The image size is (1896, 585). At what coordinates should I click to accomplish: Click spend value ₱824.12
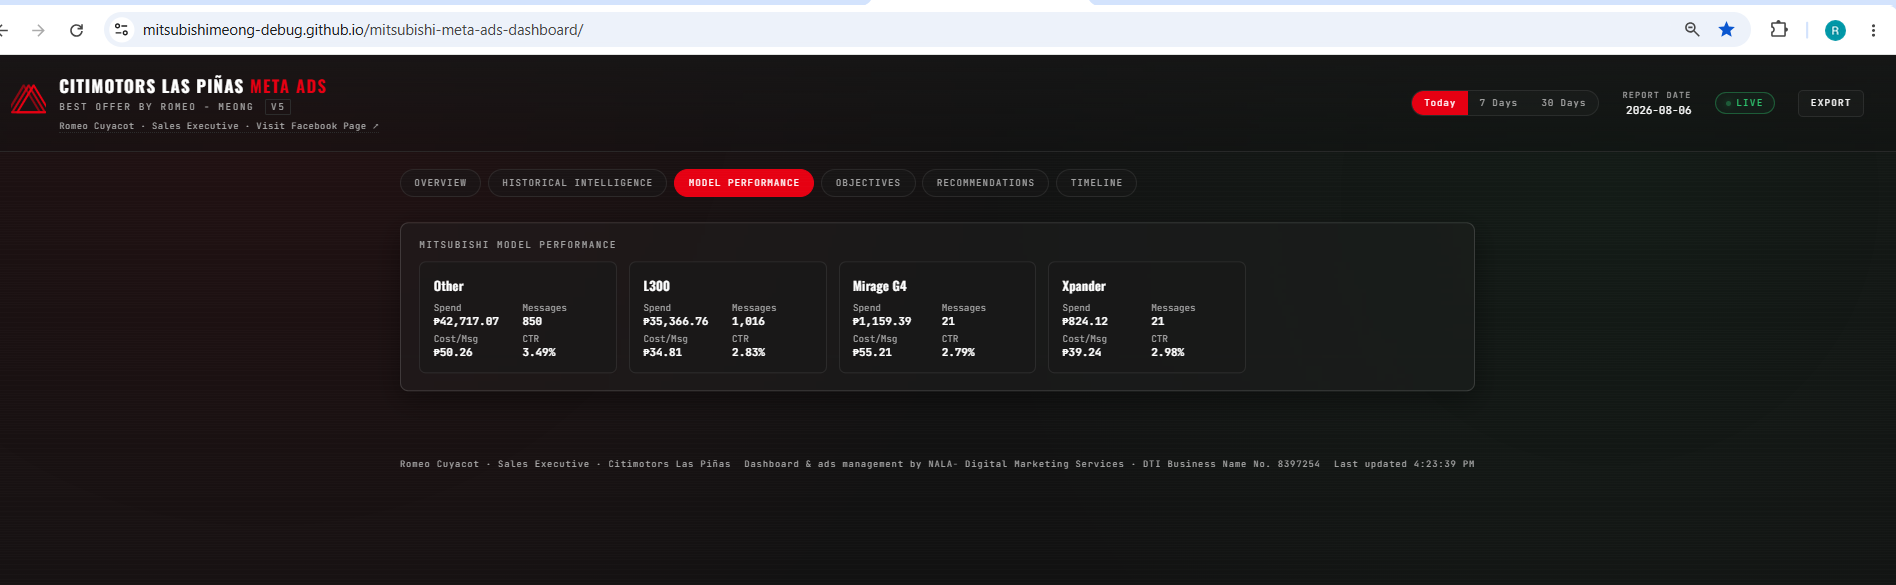click(1085, 322)
